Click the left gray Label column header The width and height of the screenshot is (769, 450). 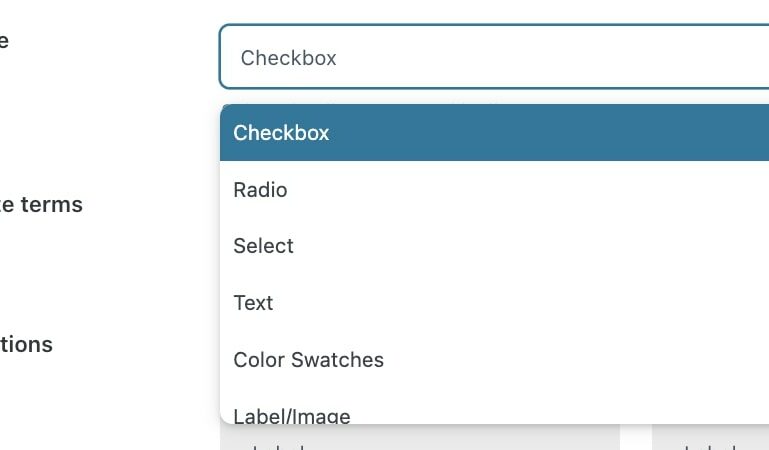[x=420, y=438]
